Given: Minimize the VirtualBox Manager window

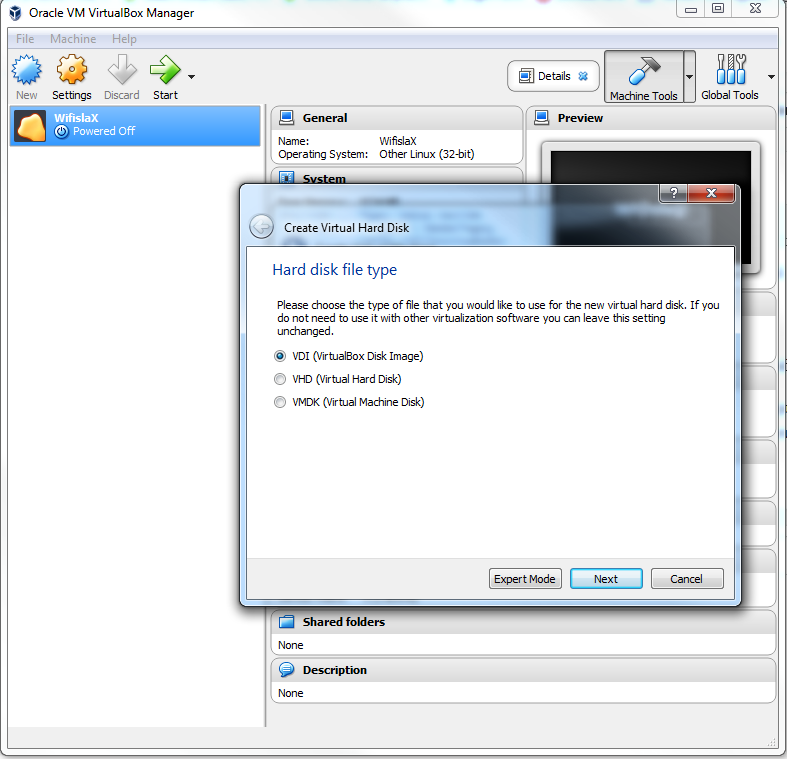Looking at the screenshot, I should tap(691, 9).
